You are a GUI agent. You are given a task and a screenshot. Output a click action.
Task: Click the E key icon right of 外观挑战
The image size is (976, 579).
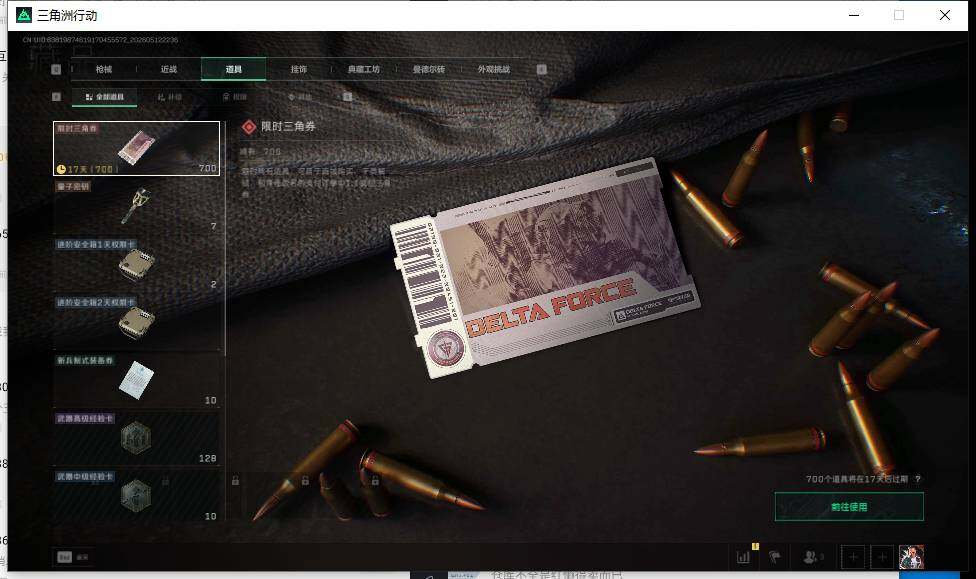click(x=542, y=69)
